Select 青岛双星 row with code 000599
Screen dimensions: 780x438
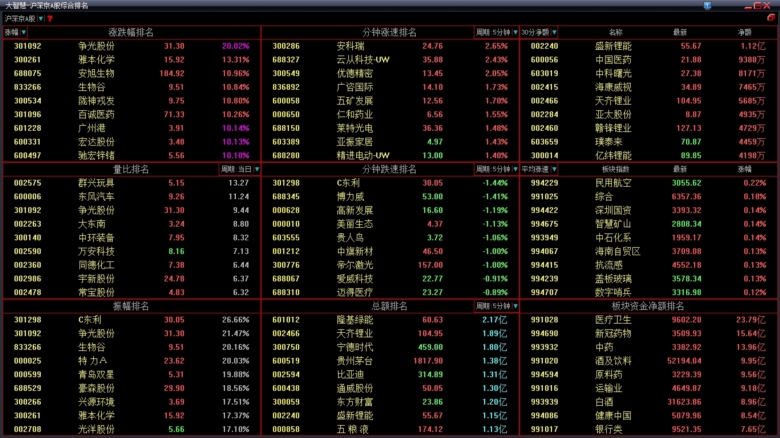(x=132, y=374)
